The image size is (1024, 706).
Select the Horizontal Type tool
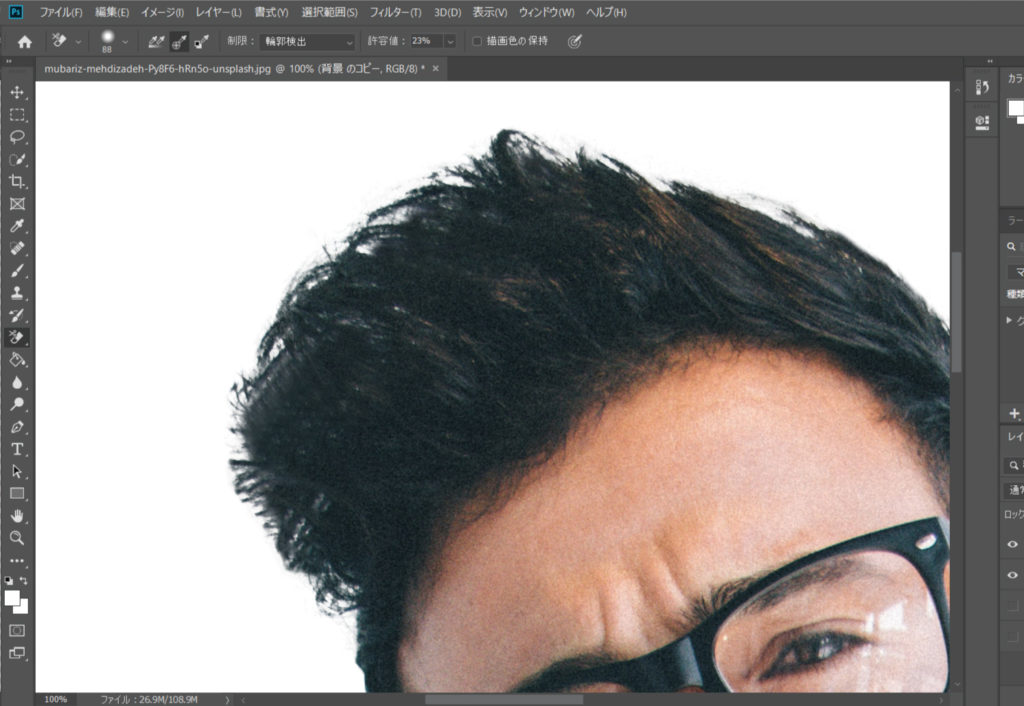17,449
